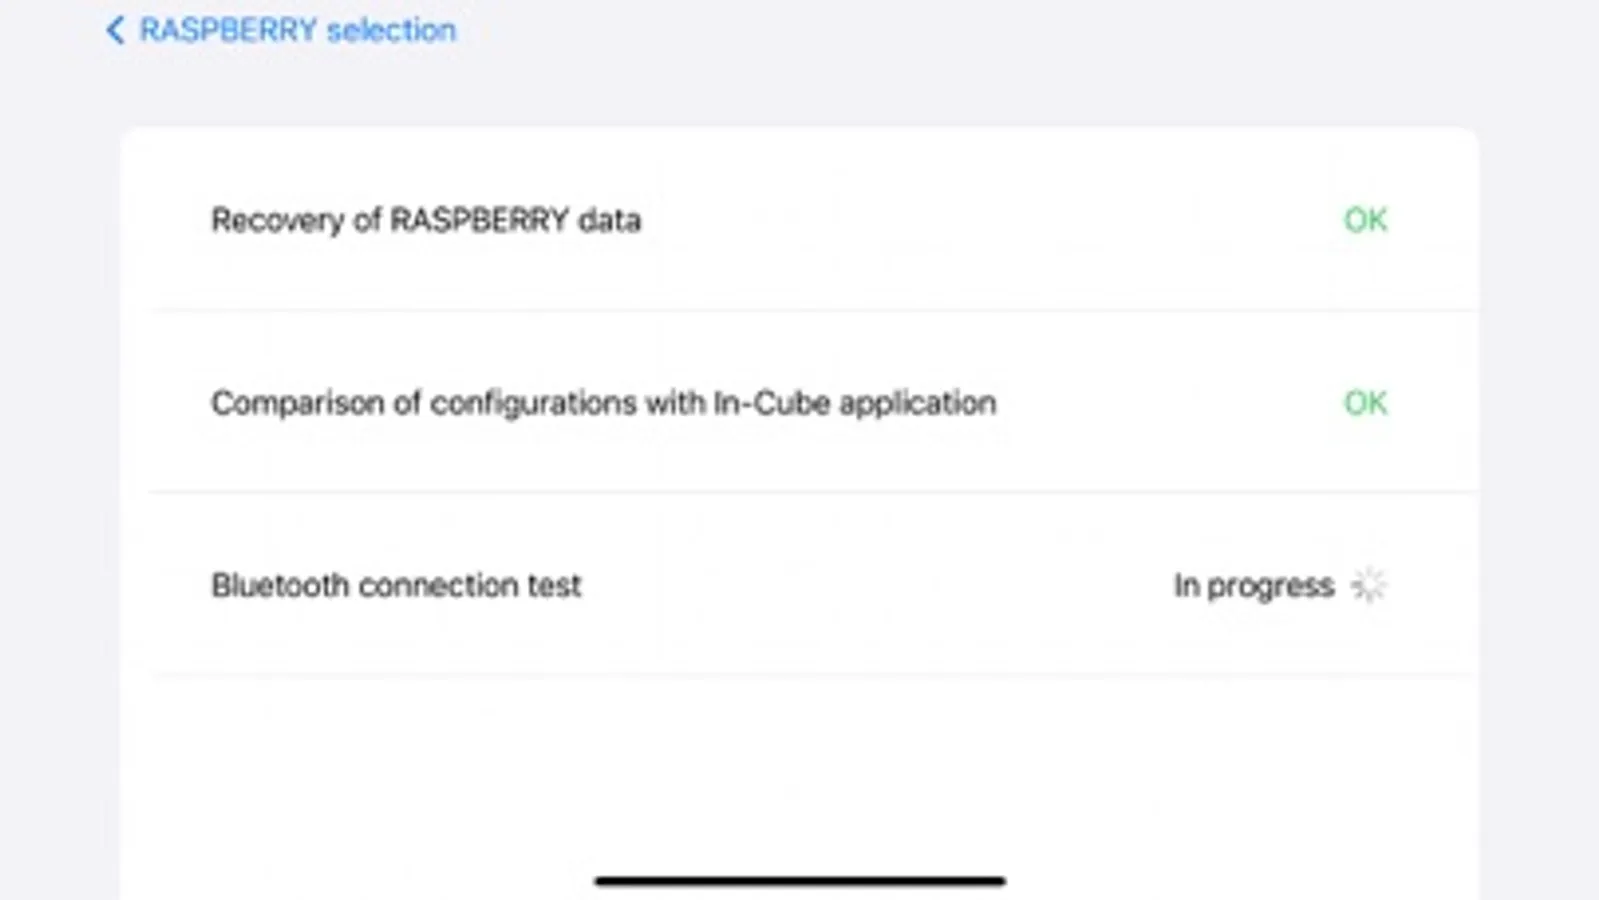Click empty white area below Bluetooth row
The width and height of the screenshot is (1599, 900).
coord(800,770)
